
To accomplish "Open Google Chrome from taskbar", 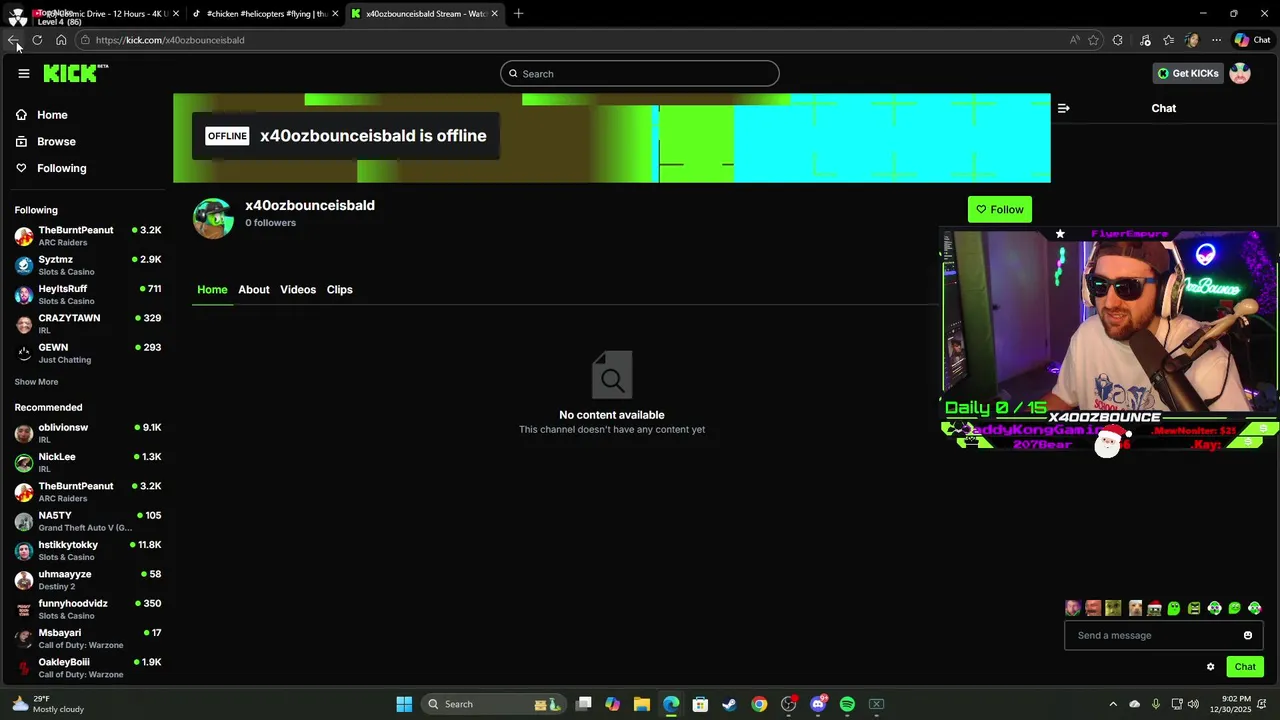I will click(x=759, y=704).
